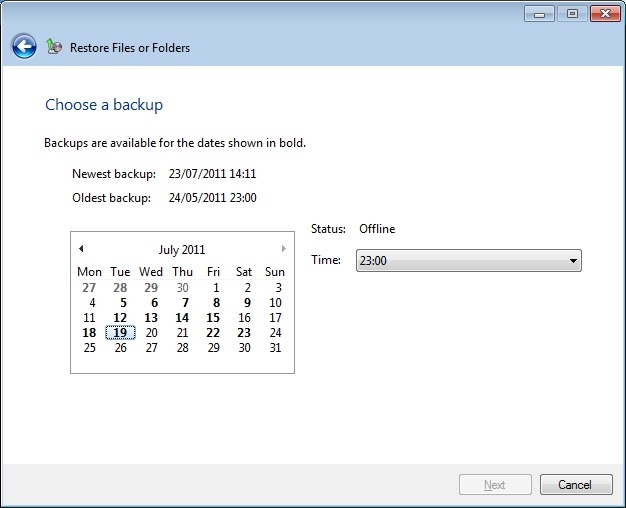Pick 12 July in the calendar
Image resolution: width=626 pixels, height=508 pixels.
(120, 318)
